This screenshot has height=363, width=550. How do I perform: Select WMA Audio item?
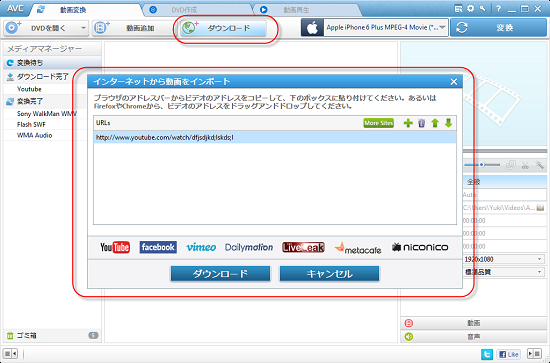click(x=34, y=135)
